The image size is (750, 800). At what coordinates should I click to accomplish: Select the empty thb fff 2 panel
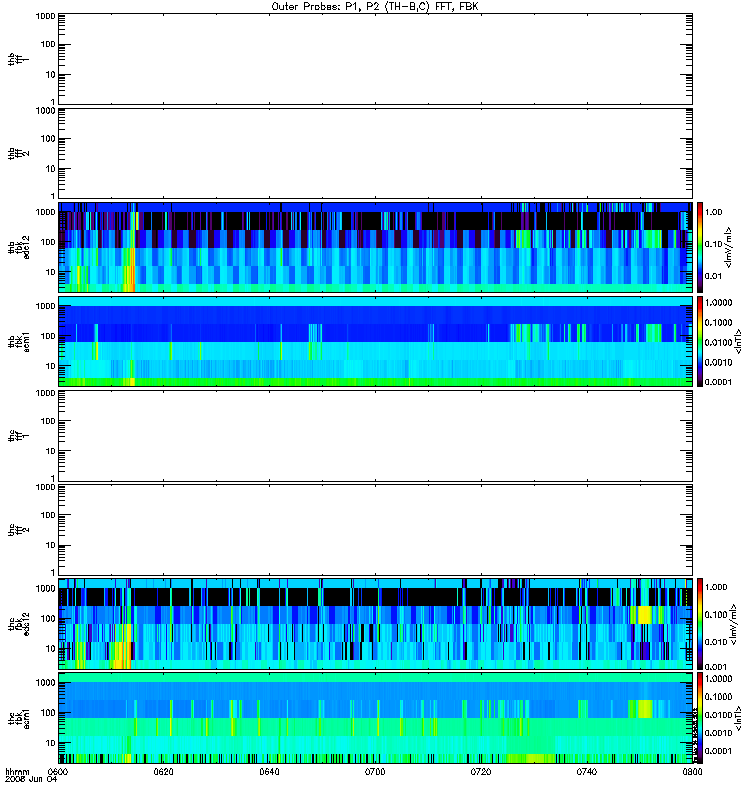point(375,154)
